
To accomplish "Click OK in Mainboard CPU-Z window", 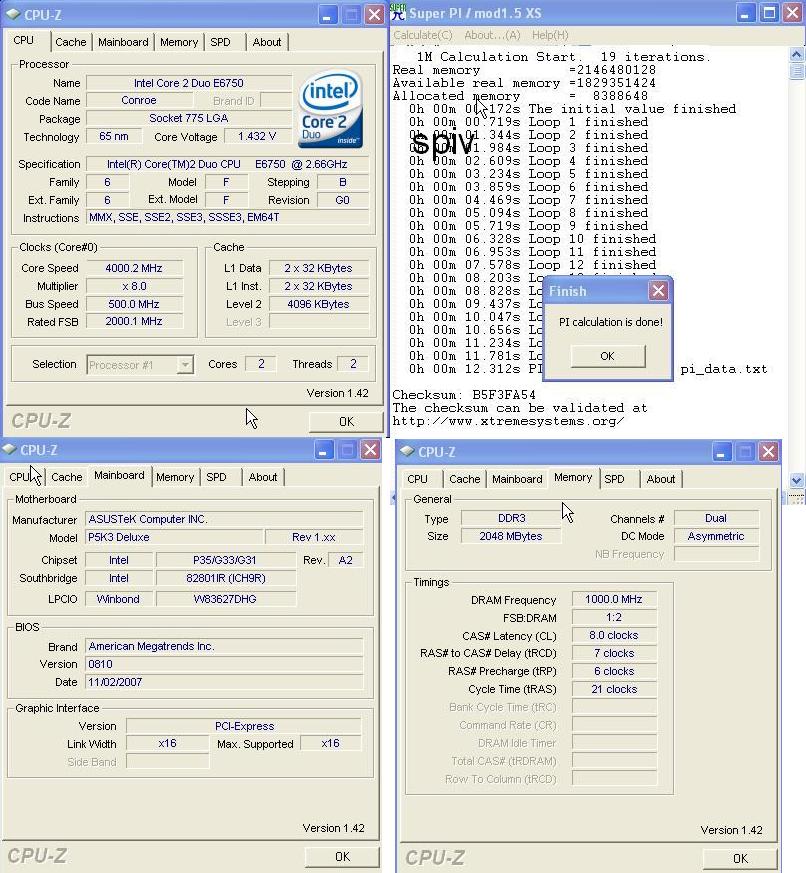I will [342, 856].
